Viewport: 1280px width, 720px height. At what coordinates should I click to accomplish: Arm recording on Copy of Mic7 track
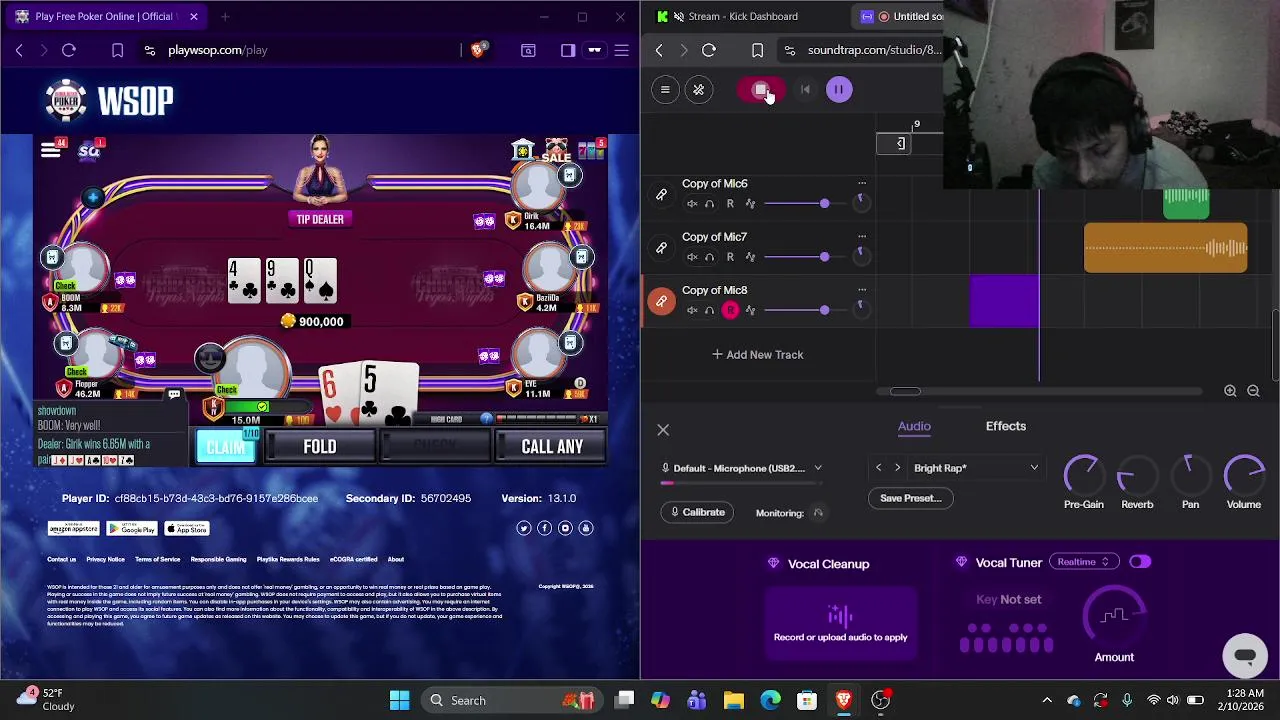click(730, 257)
